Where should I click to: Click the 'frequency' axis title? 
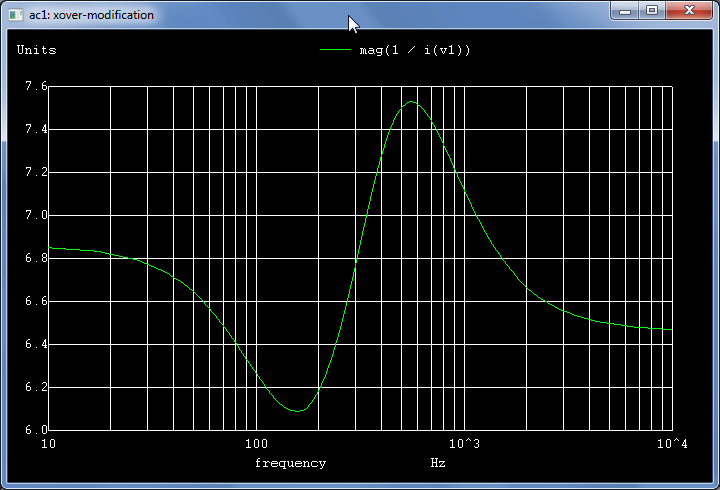pos(291,463)
